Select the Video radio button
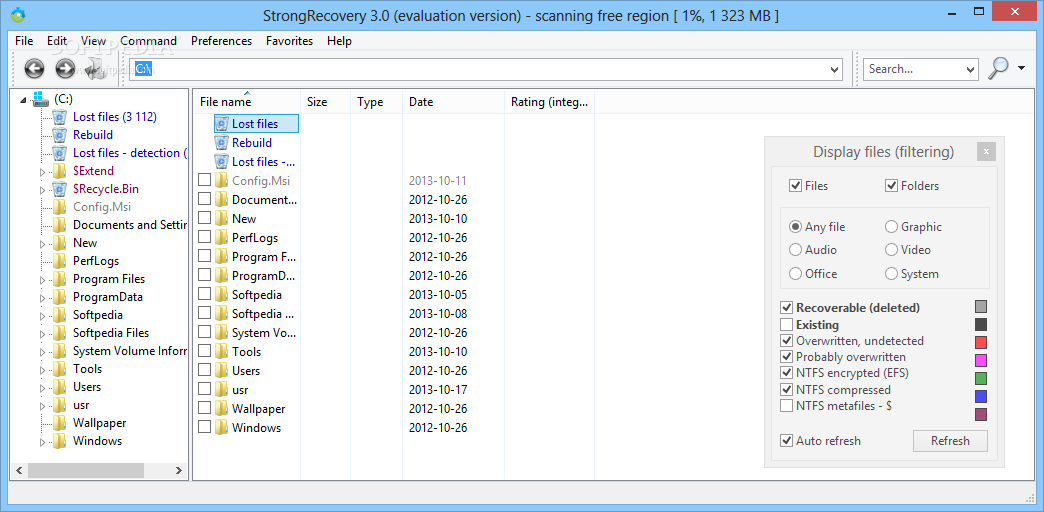 (x=891, y=250)
